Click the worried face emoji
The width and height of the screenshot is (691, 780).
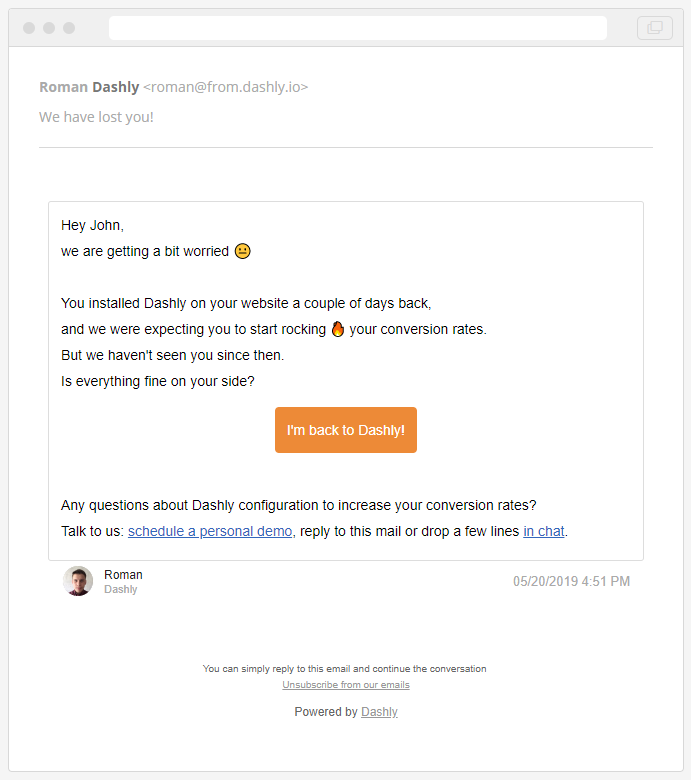click(x=243, y=251)
